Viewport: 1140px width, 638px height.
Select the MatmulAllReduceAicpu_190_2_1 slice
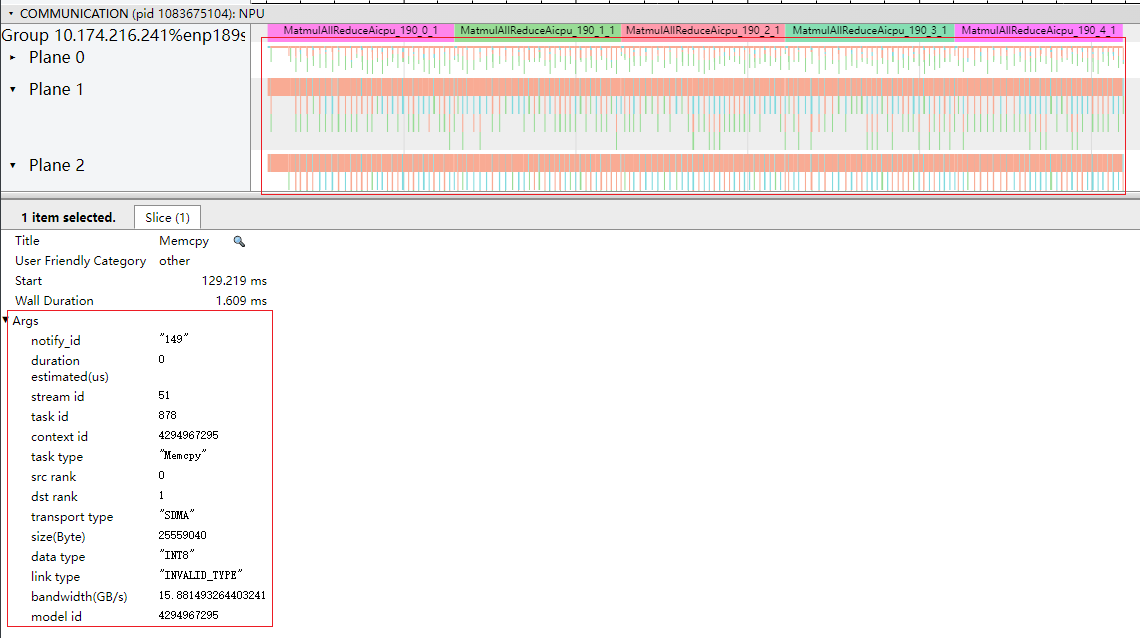703,31
